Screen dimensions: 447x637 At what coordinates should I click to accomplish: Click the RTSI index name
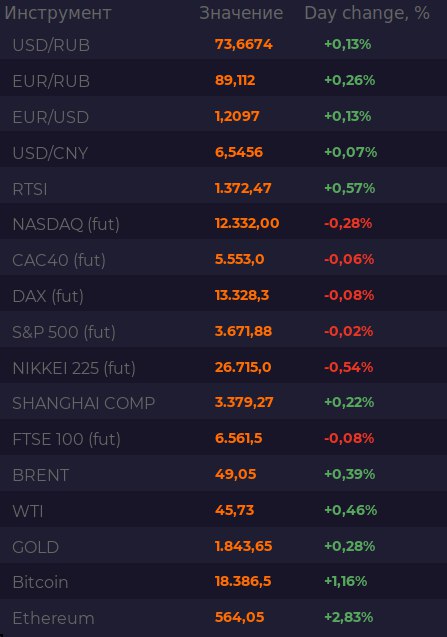(30, 189)
